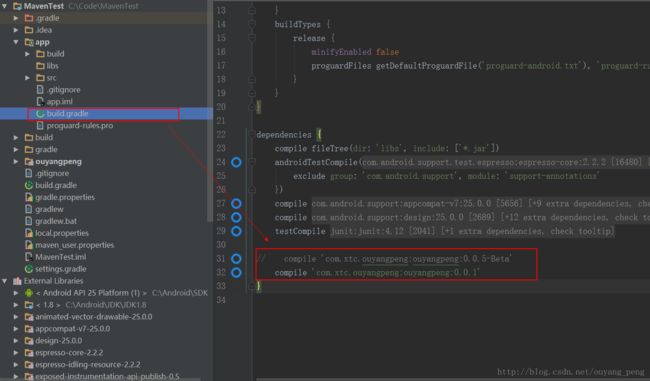Click 'testCompile' keyword on line 29
Screen dimensions: 650x381
coord(300,231)
